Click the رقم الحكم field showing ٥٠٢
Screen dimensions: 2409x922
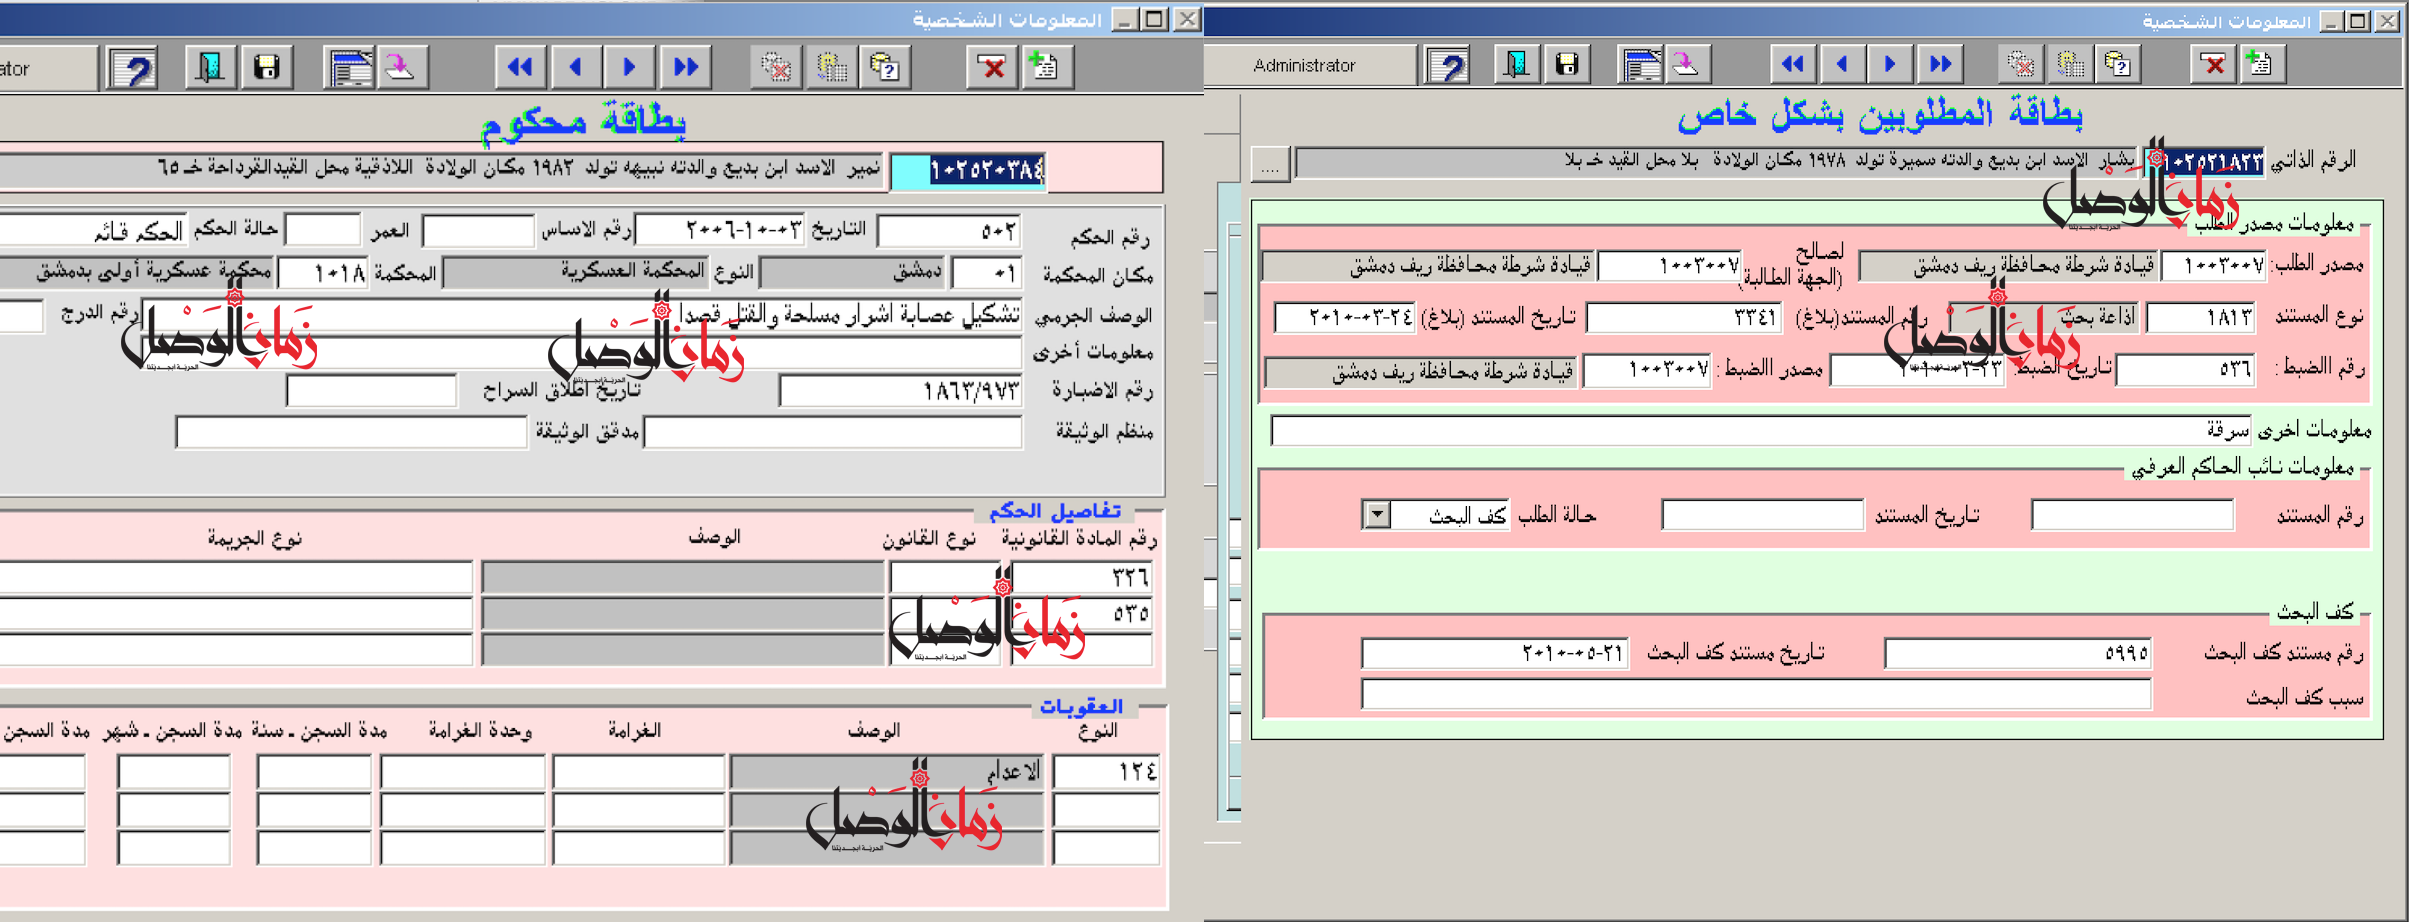click(x=948, y=232)
